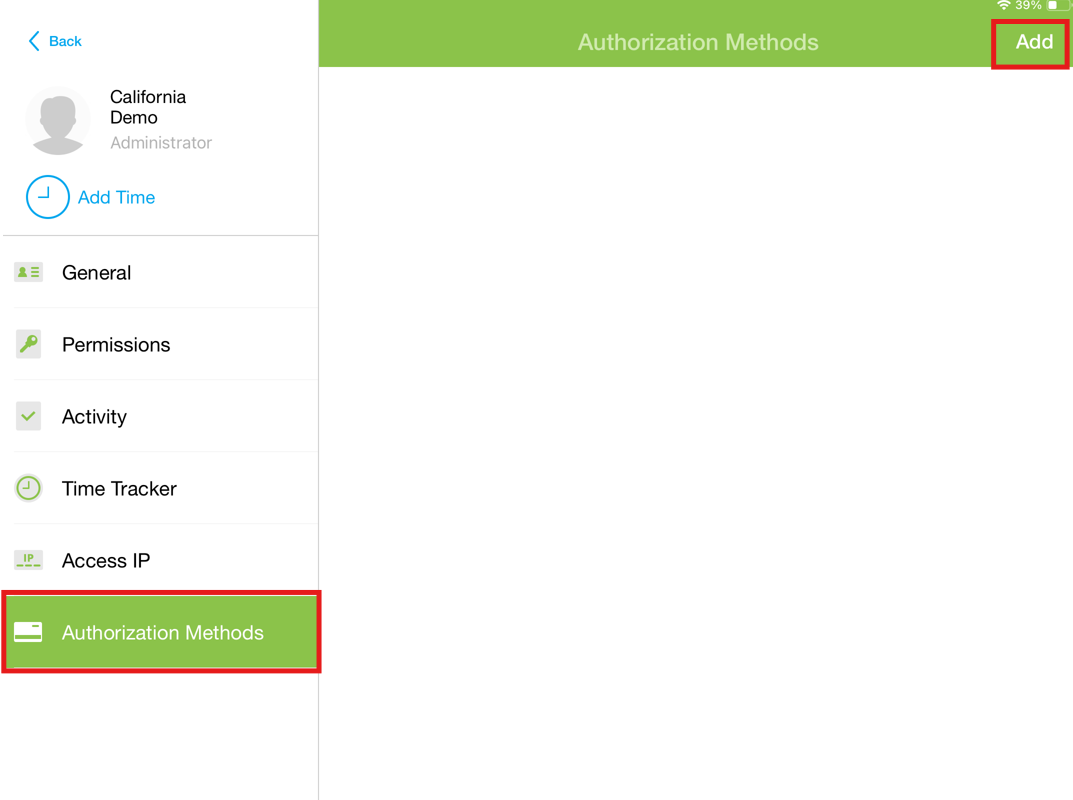Go back using the Back chevron
Screen dimensions: 1073x800
click(34, 41)
